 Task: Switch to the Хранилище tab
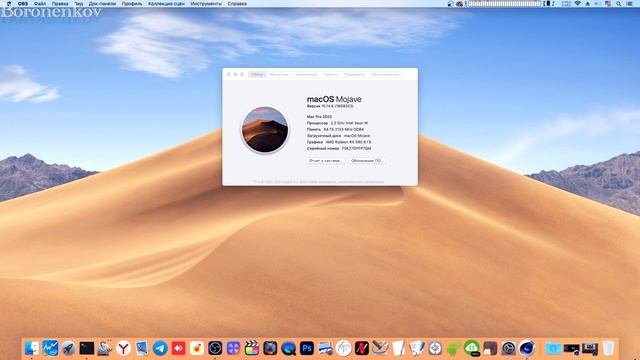tap(306, 74)
